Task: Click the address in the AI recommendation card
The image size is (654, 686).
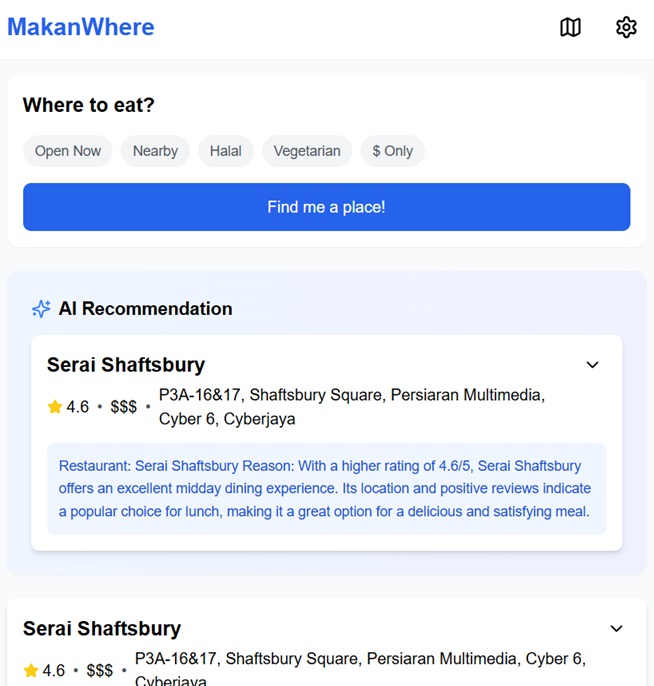Action: click(x=351, y=407)
